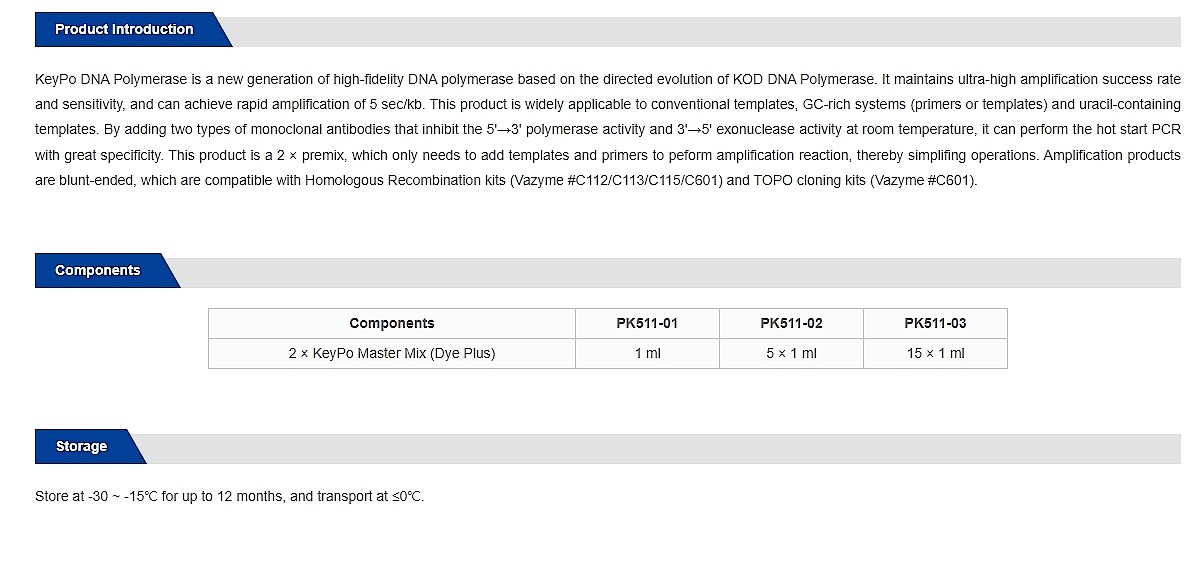Select the Components section header
This screenshot has height=563, width=1204.
[98, 271]
